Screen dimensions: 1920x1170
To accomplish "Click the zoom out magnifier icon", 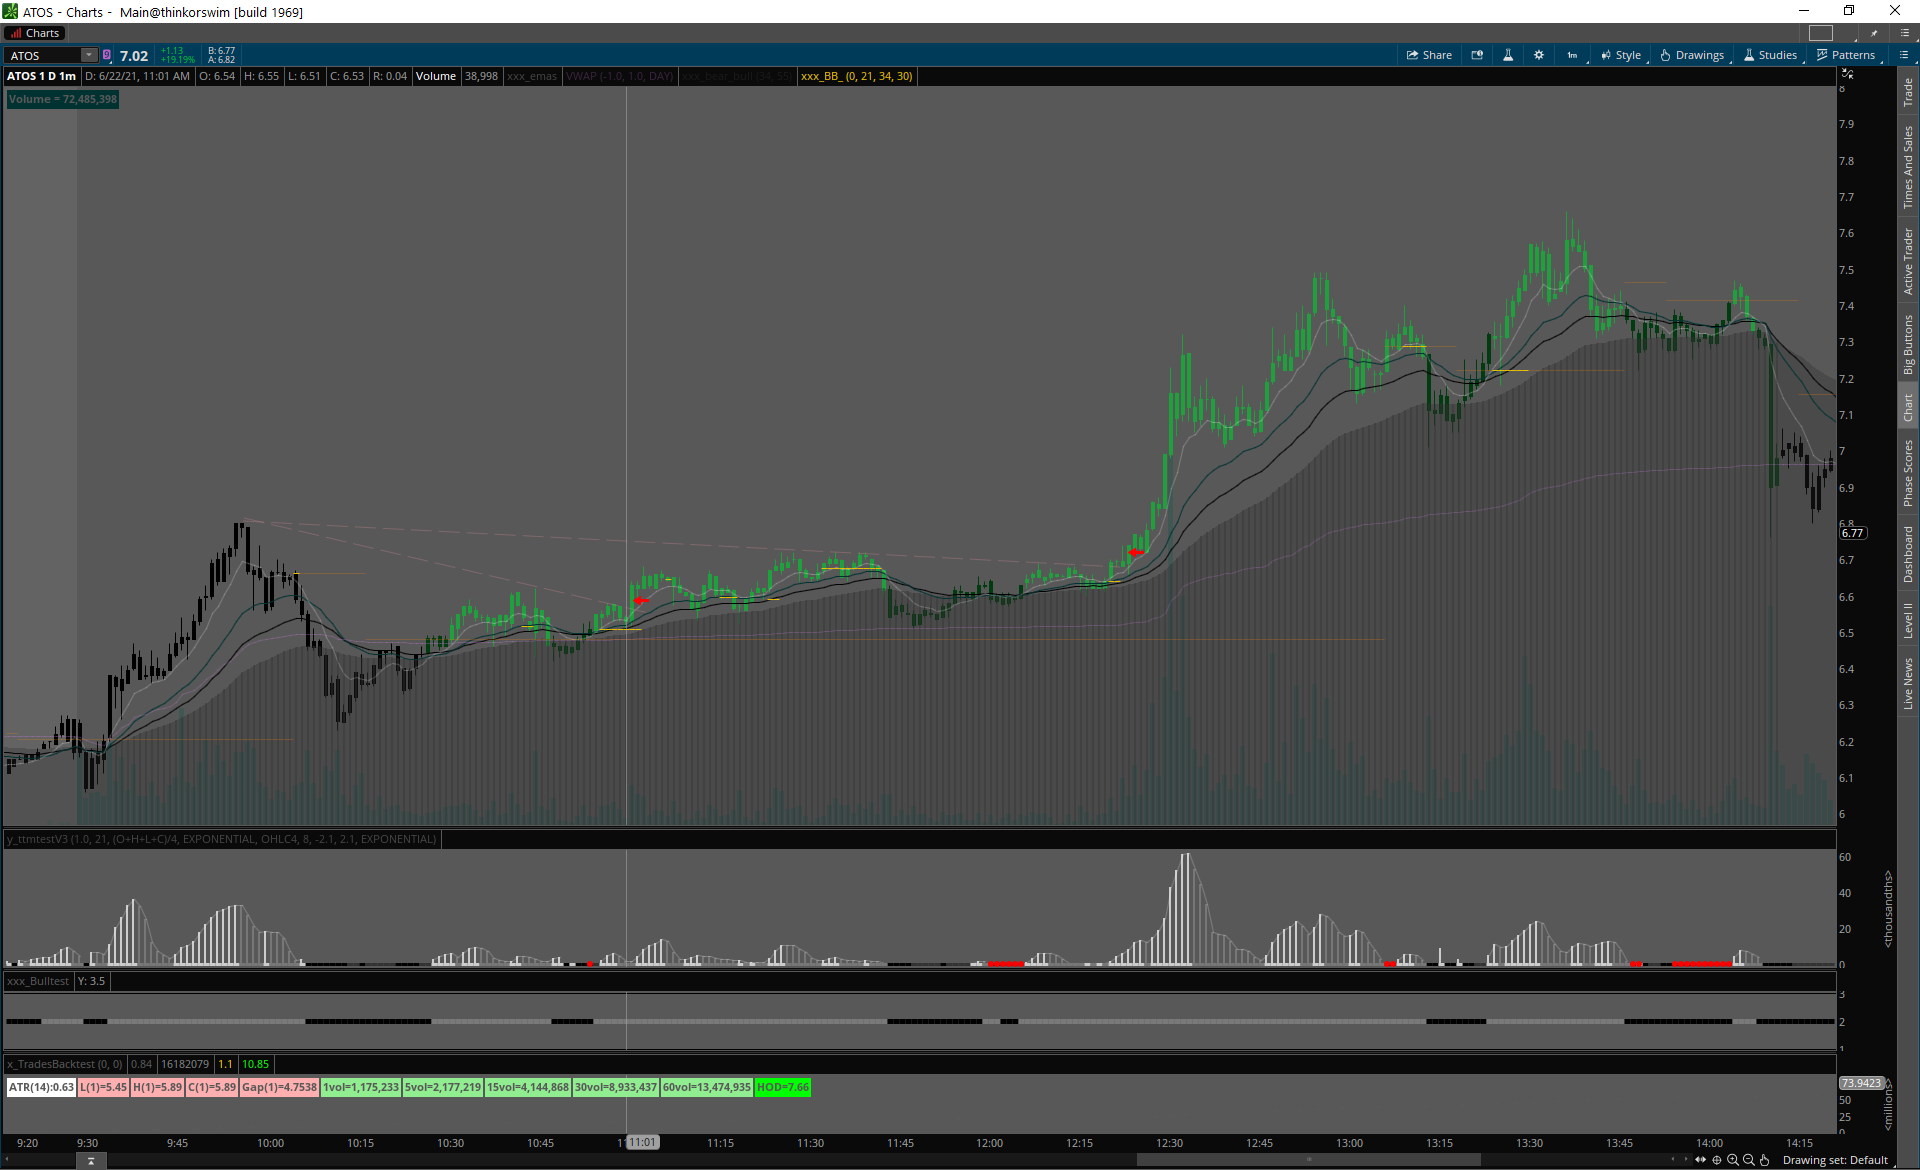I will [1749, 1160].
